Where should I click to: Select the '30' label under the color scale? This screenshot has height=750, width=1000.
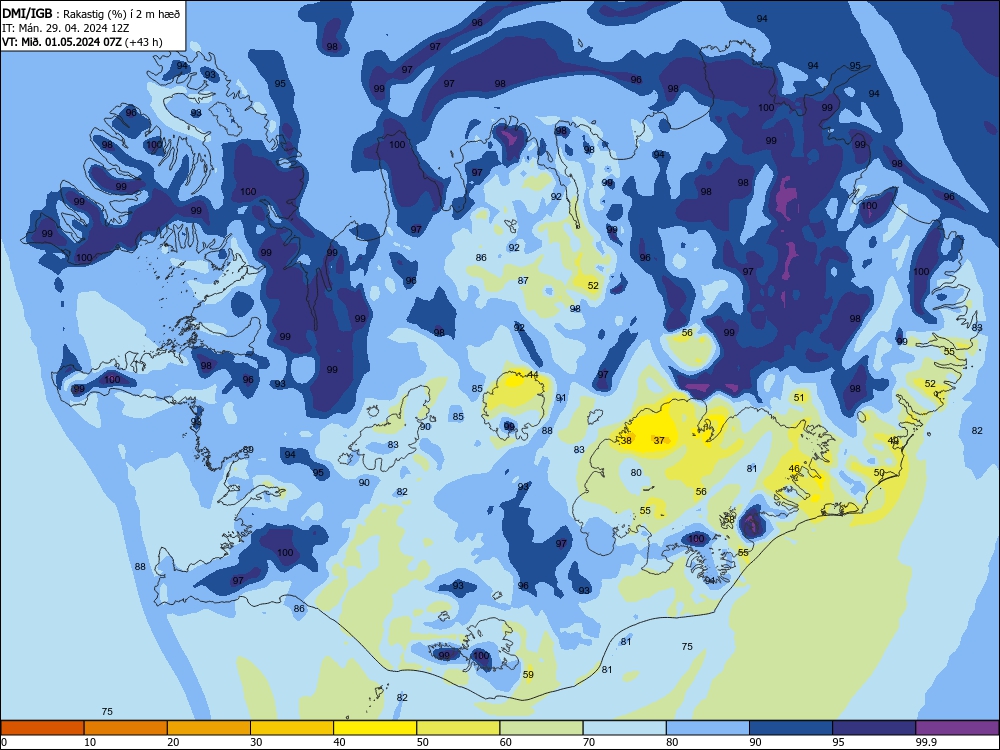(x=256, y=742)
